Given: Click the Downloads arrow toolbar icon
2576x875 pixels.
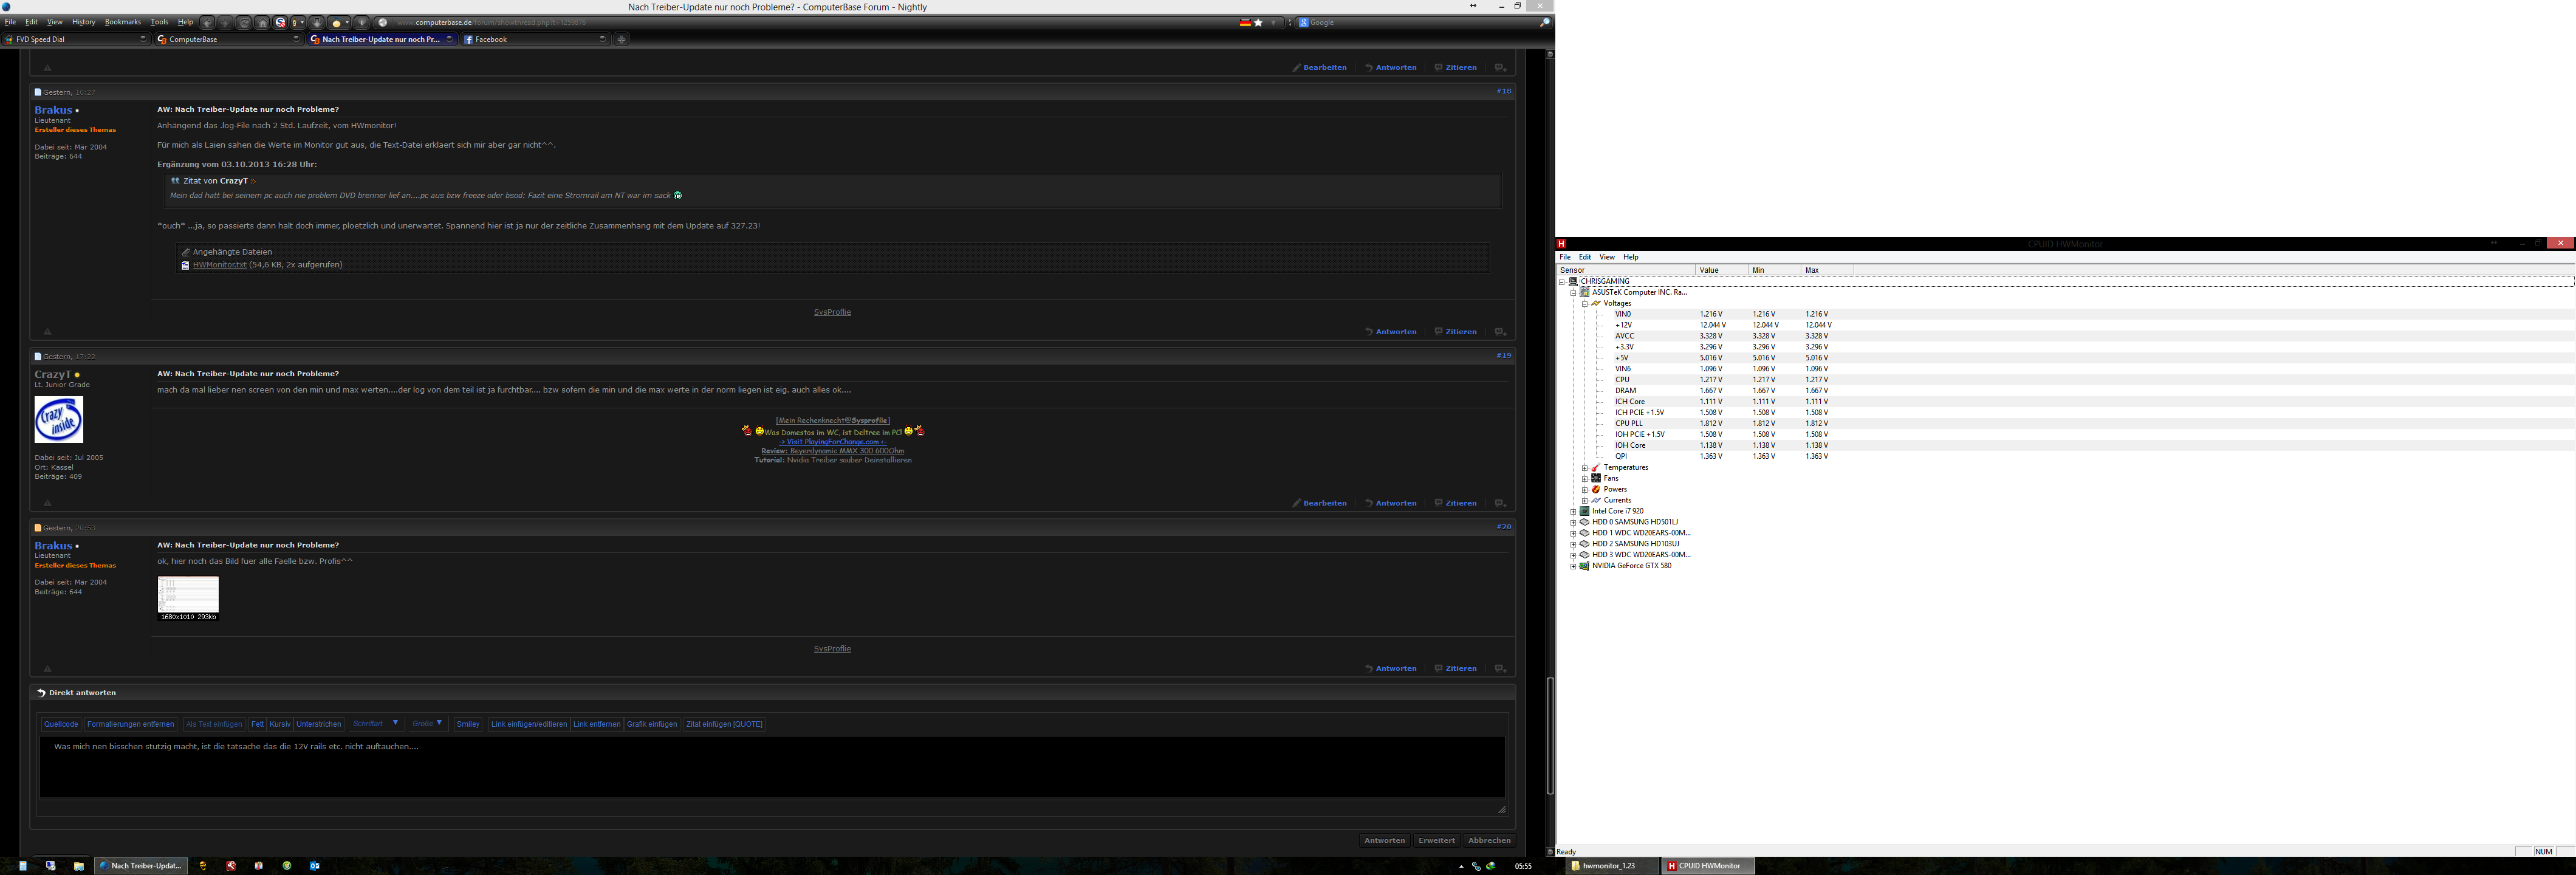Looking at the screenshot, I should [317, 22].
